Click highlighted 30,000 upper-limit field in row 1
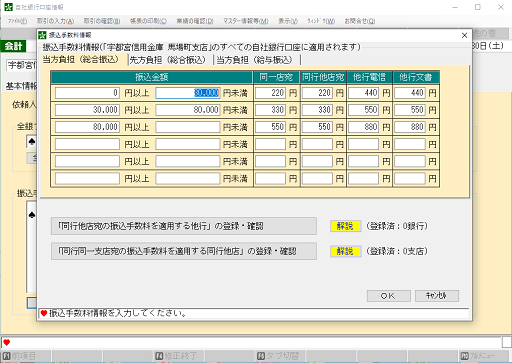Screen dimensions: 512x363 click(x=188, y=93)
